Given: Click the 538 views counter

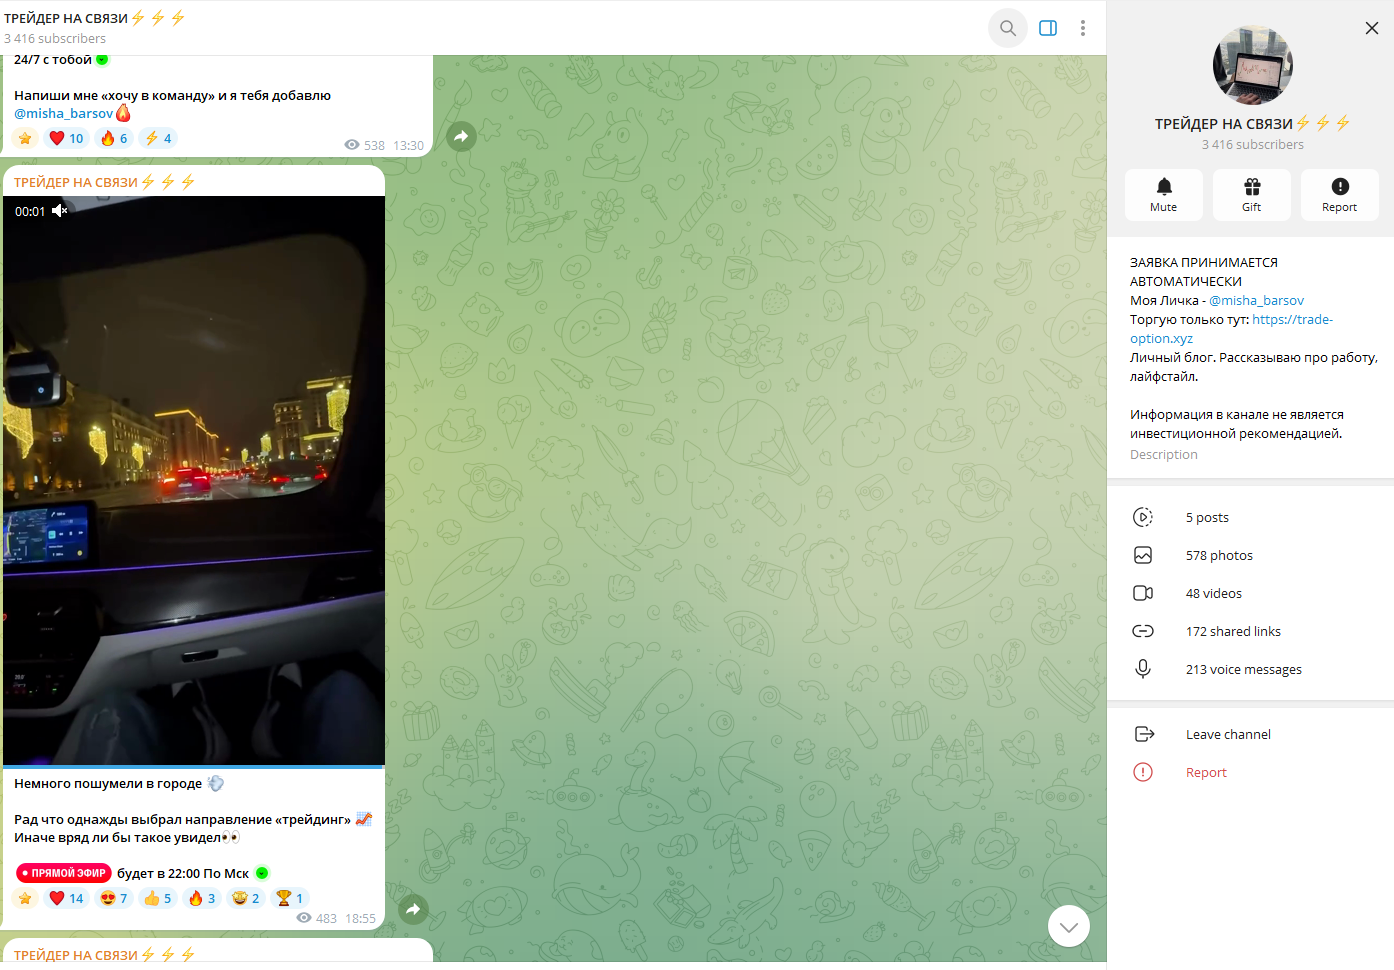Looking at the screenshot, I should [365, 145].
